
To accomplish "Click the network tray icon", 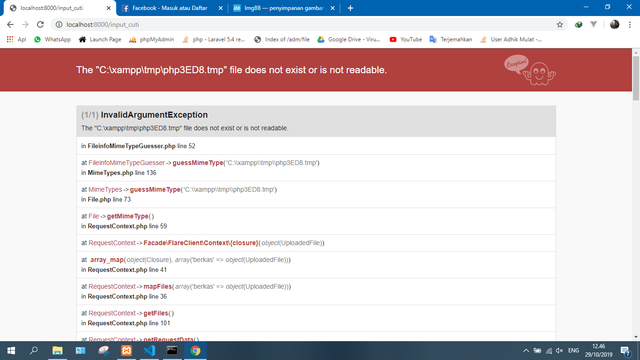I will (549, 351).
